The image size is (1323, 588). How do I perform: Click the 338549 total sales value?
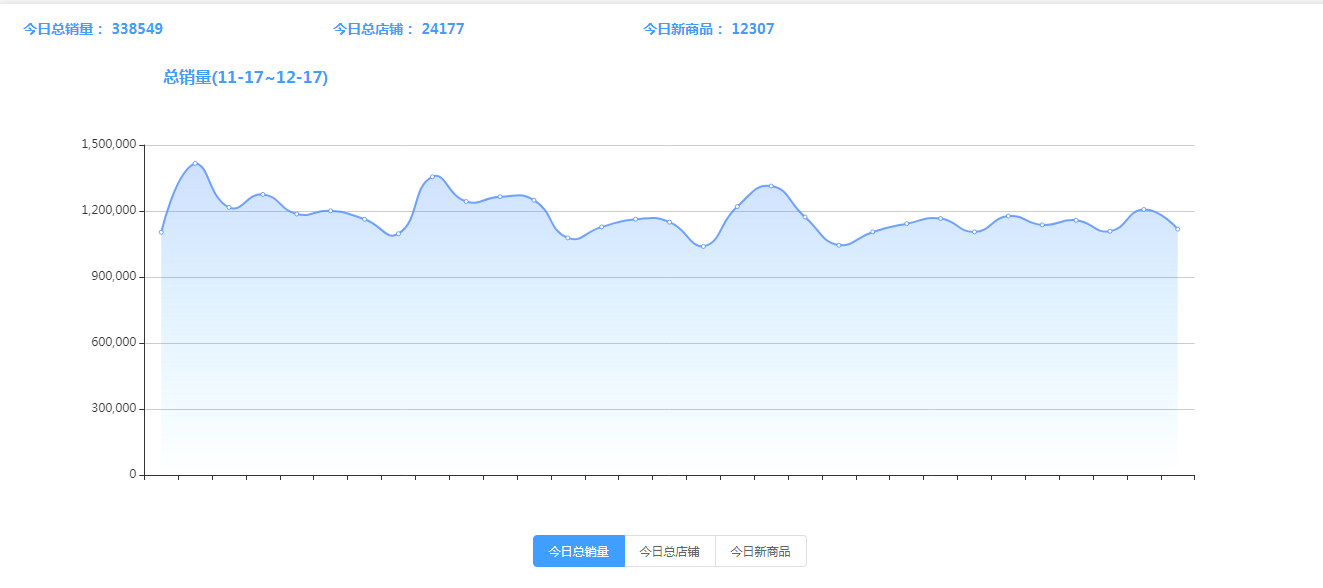click(137, 29)
